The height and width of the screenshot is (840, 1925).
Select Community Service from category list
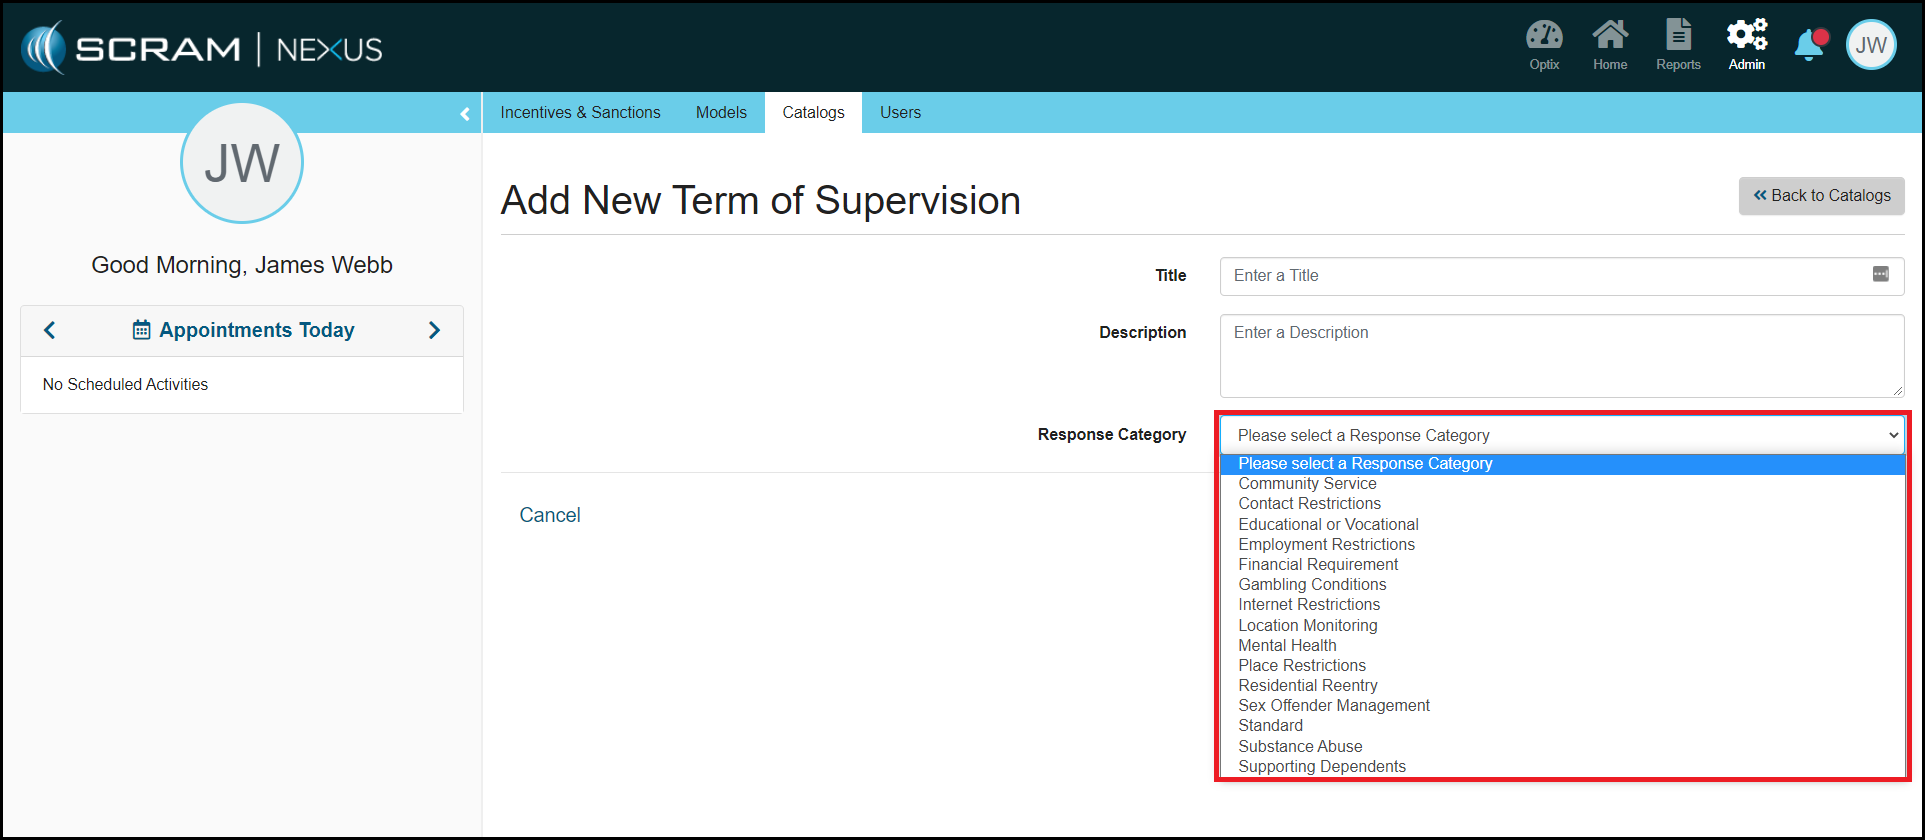1307,484
